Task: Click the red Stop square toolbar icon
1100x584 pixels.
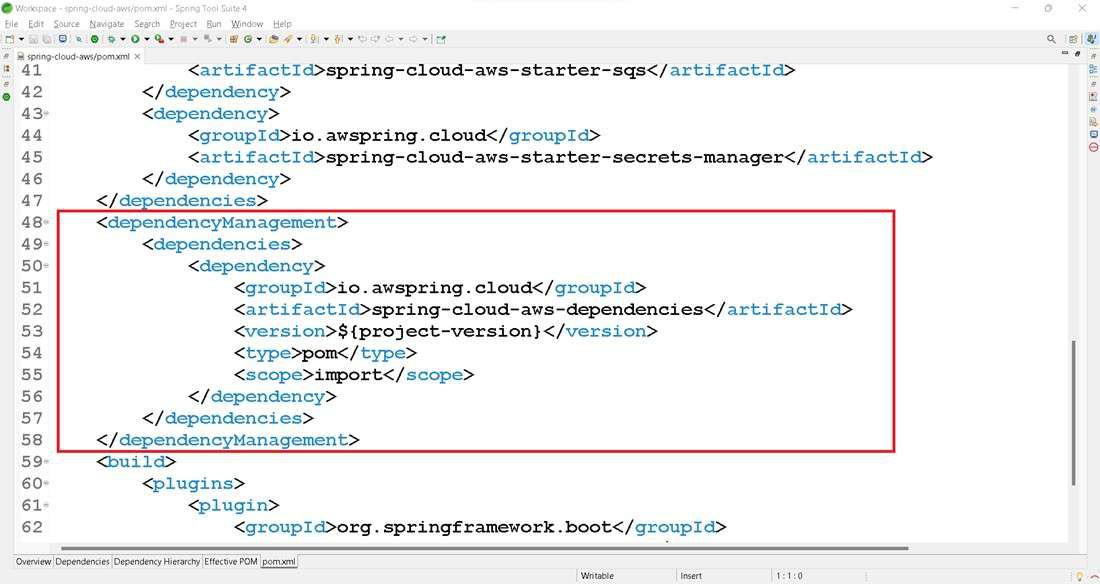Action: tap(184, 39)
